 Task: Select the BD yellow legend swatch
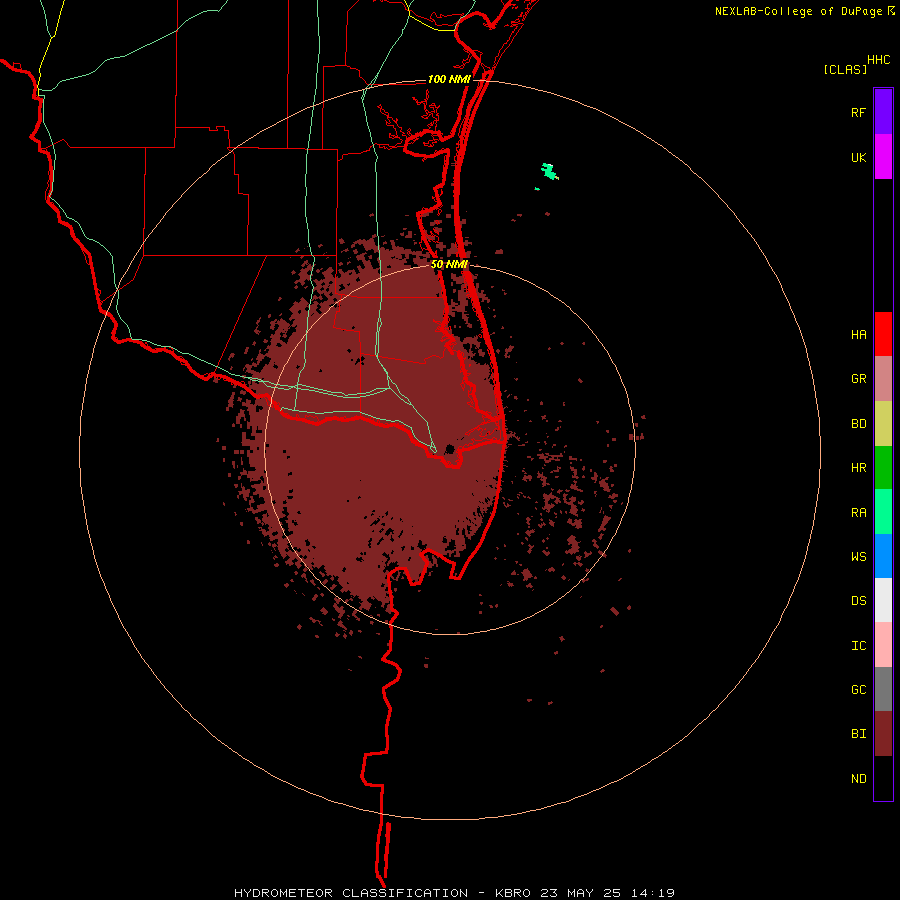coord(883,424)
